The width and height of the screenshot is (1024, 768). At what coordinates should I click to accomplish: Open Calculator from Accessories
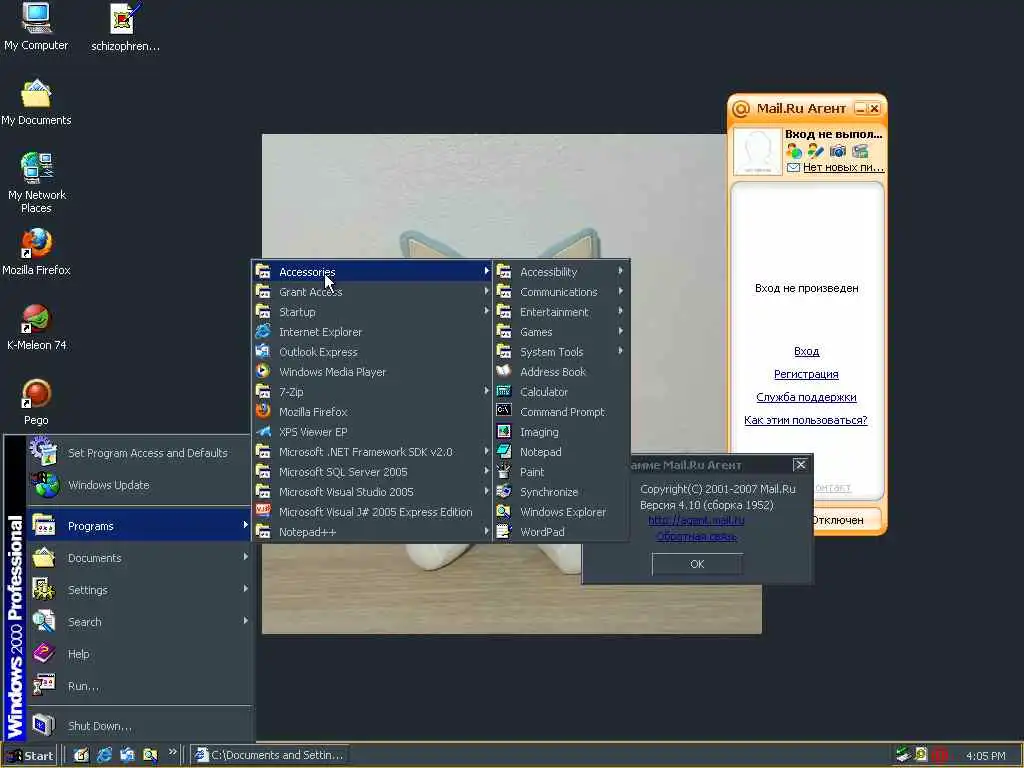(x=561, y=392)
